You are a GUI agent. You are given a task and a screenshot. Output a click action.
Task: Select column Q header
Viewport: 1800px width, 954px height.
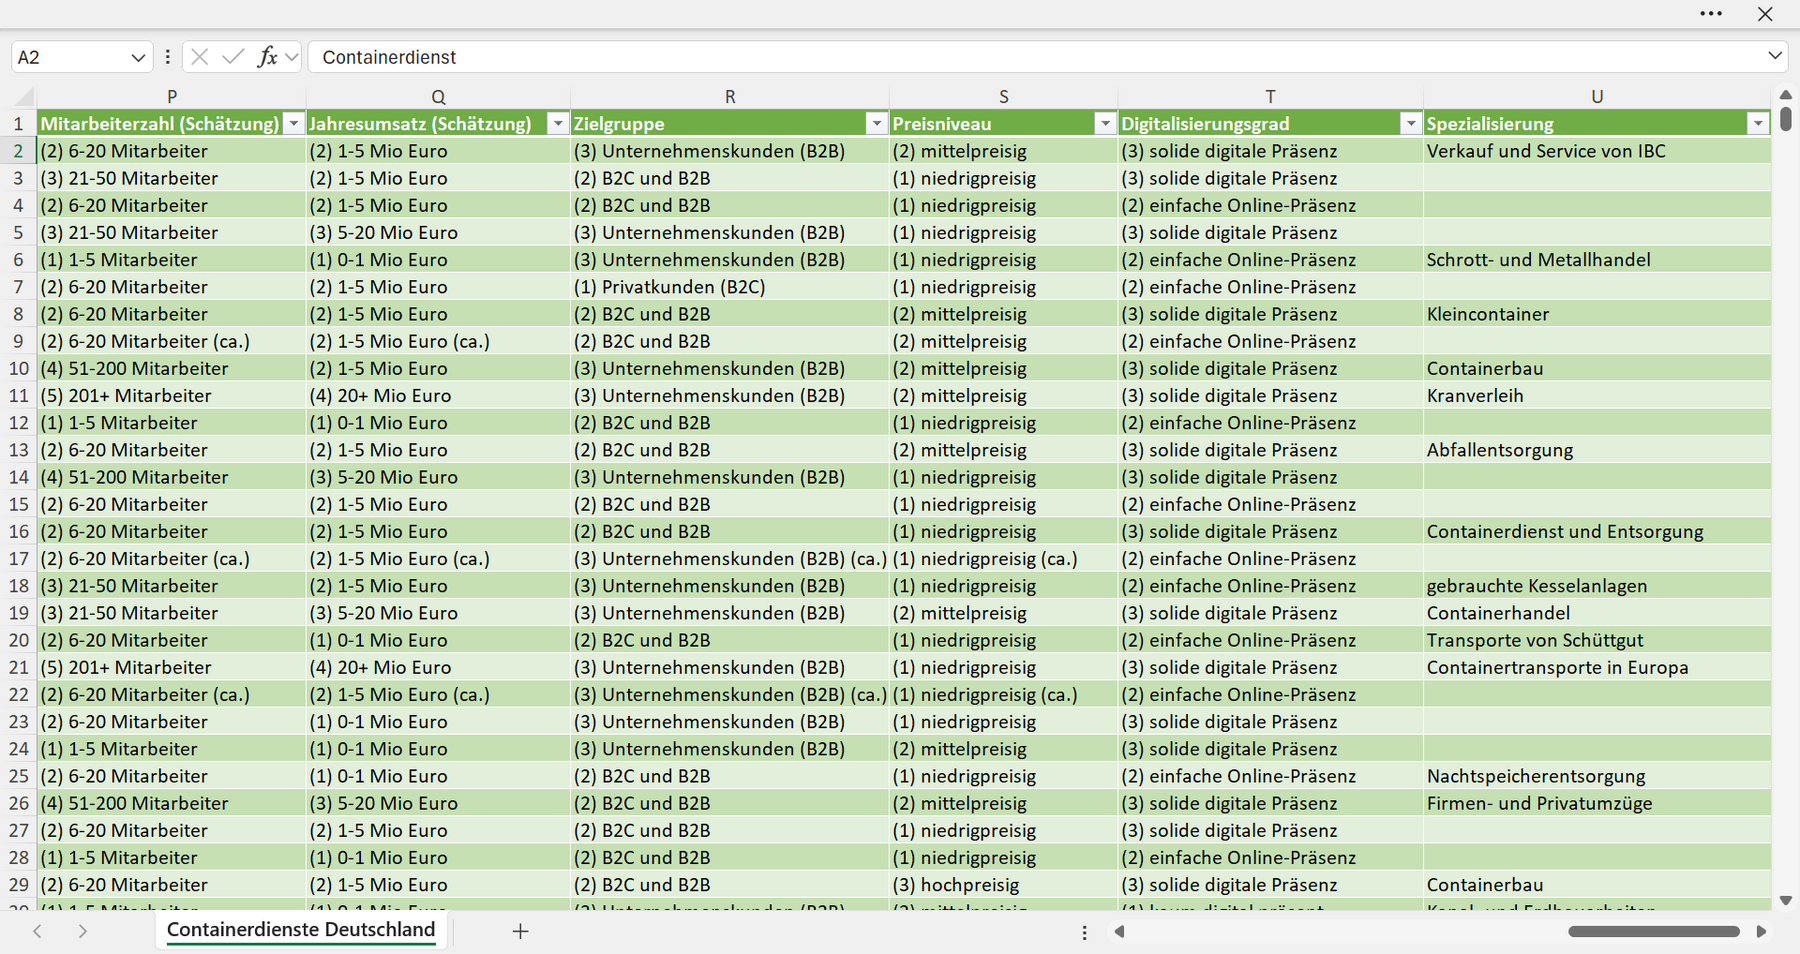pyautogui.click(x=438, y=97)
